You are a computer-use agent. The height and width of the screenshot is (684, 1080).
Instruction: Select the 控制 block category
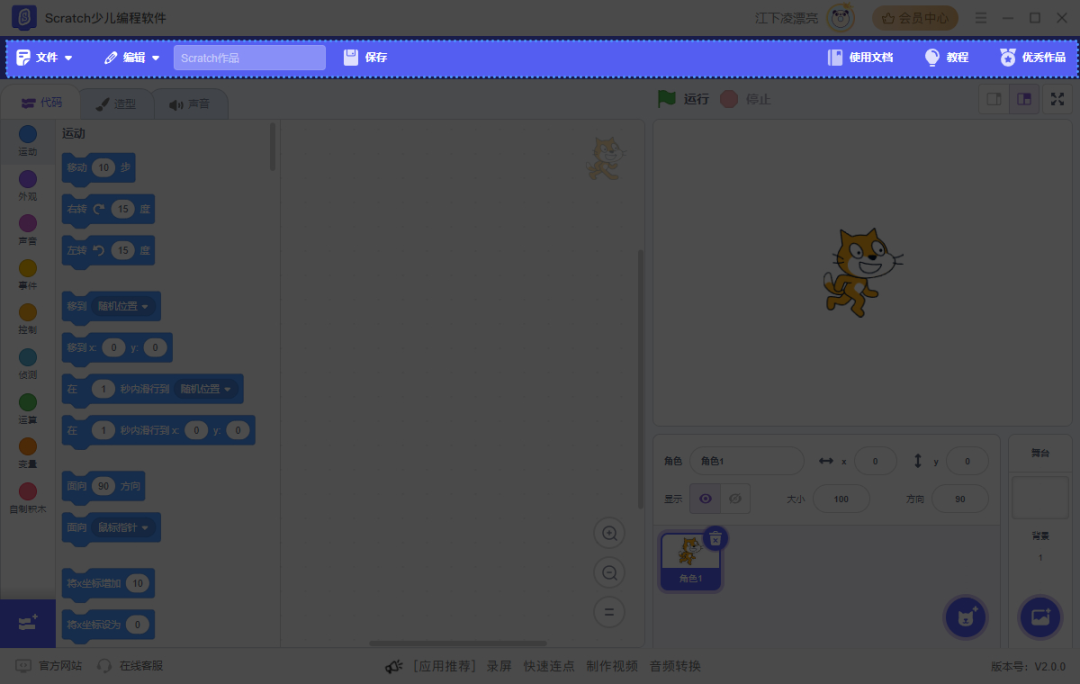coord(28,320)
